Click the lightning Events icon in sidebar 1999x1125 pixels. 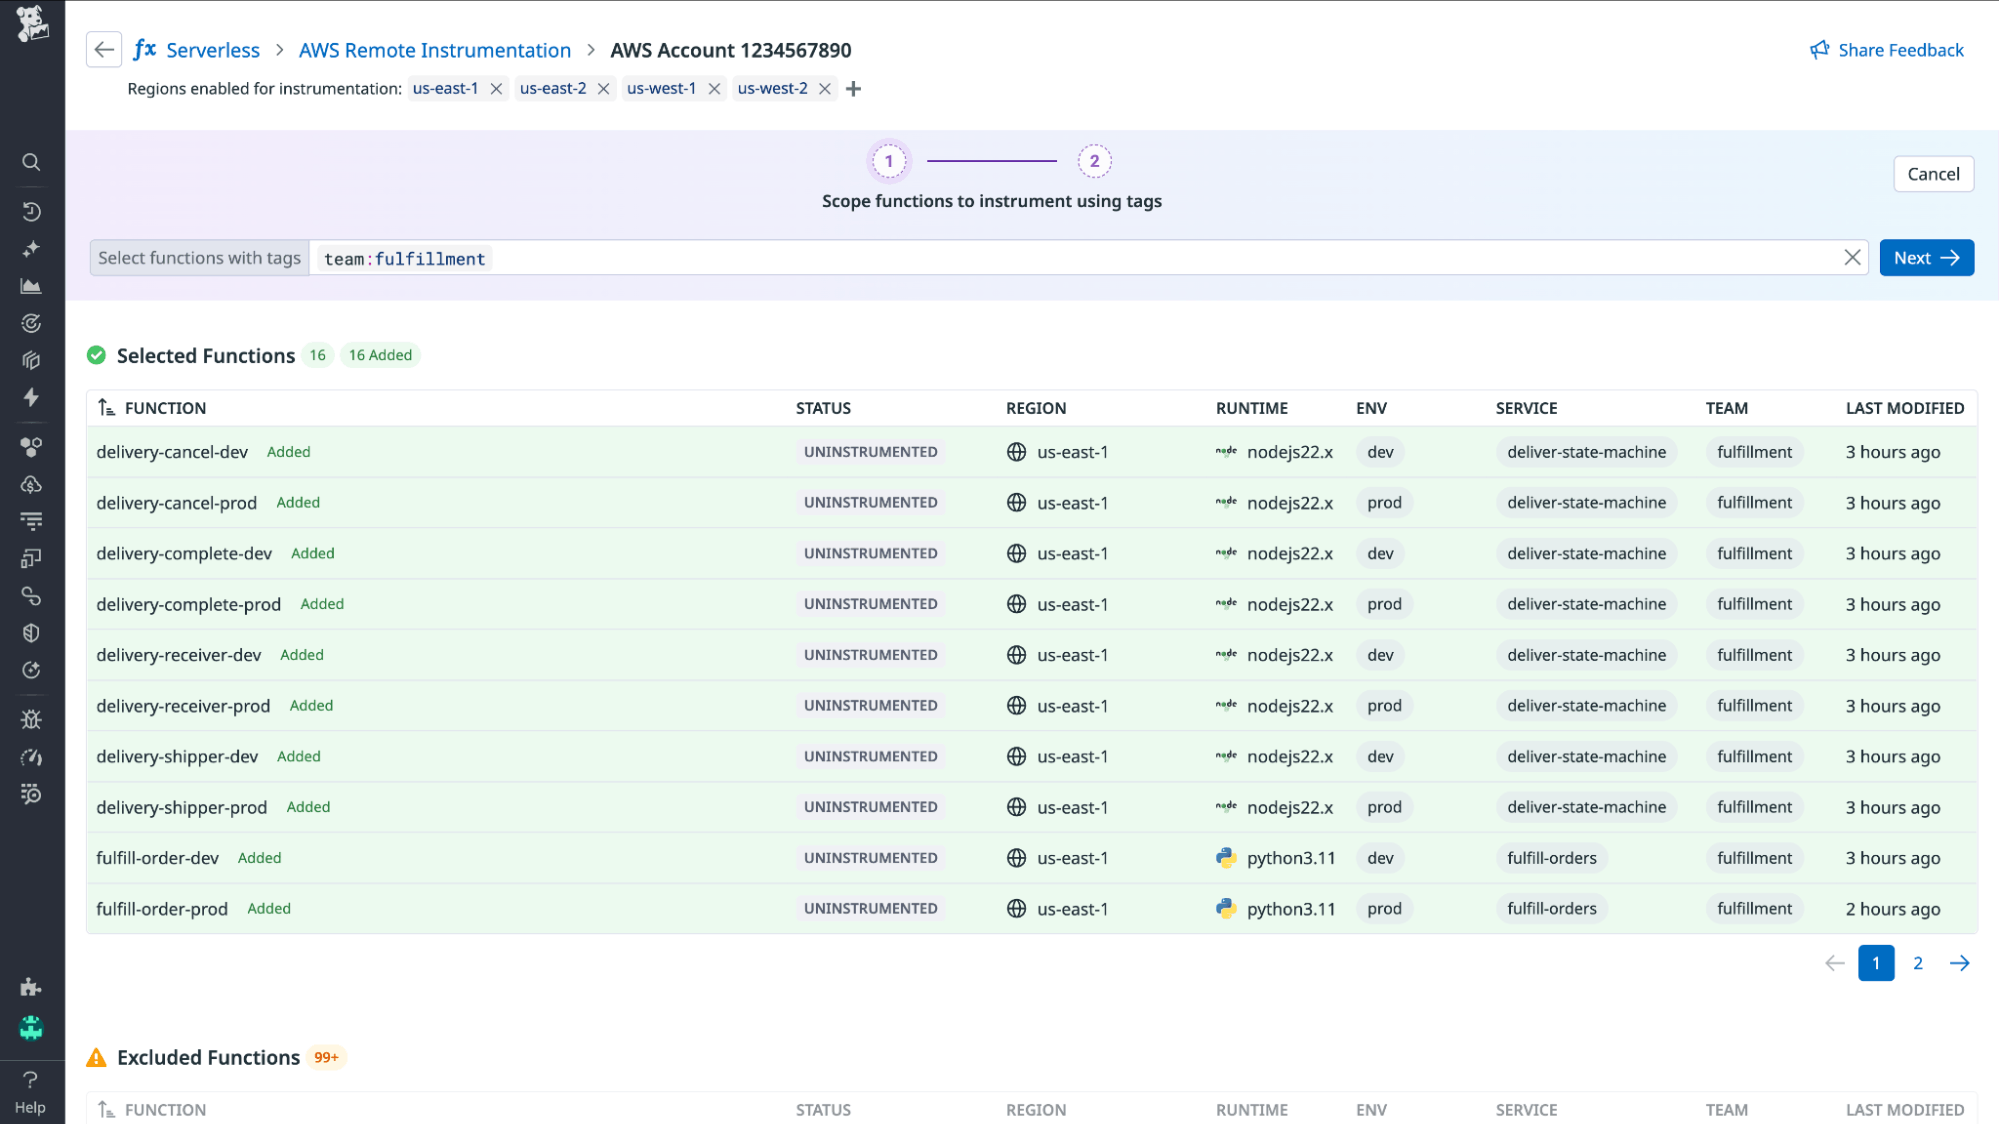[31, 398]
